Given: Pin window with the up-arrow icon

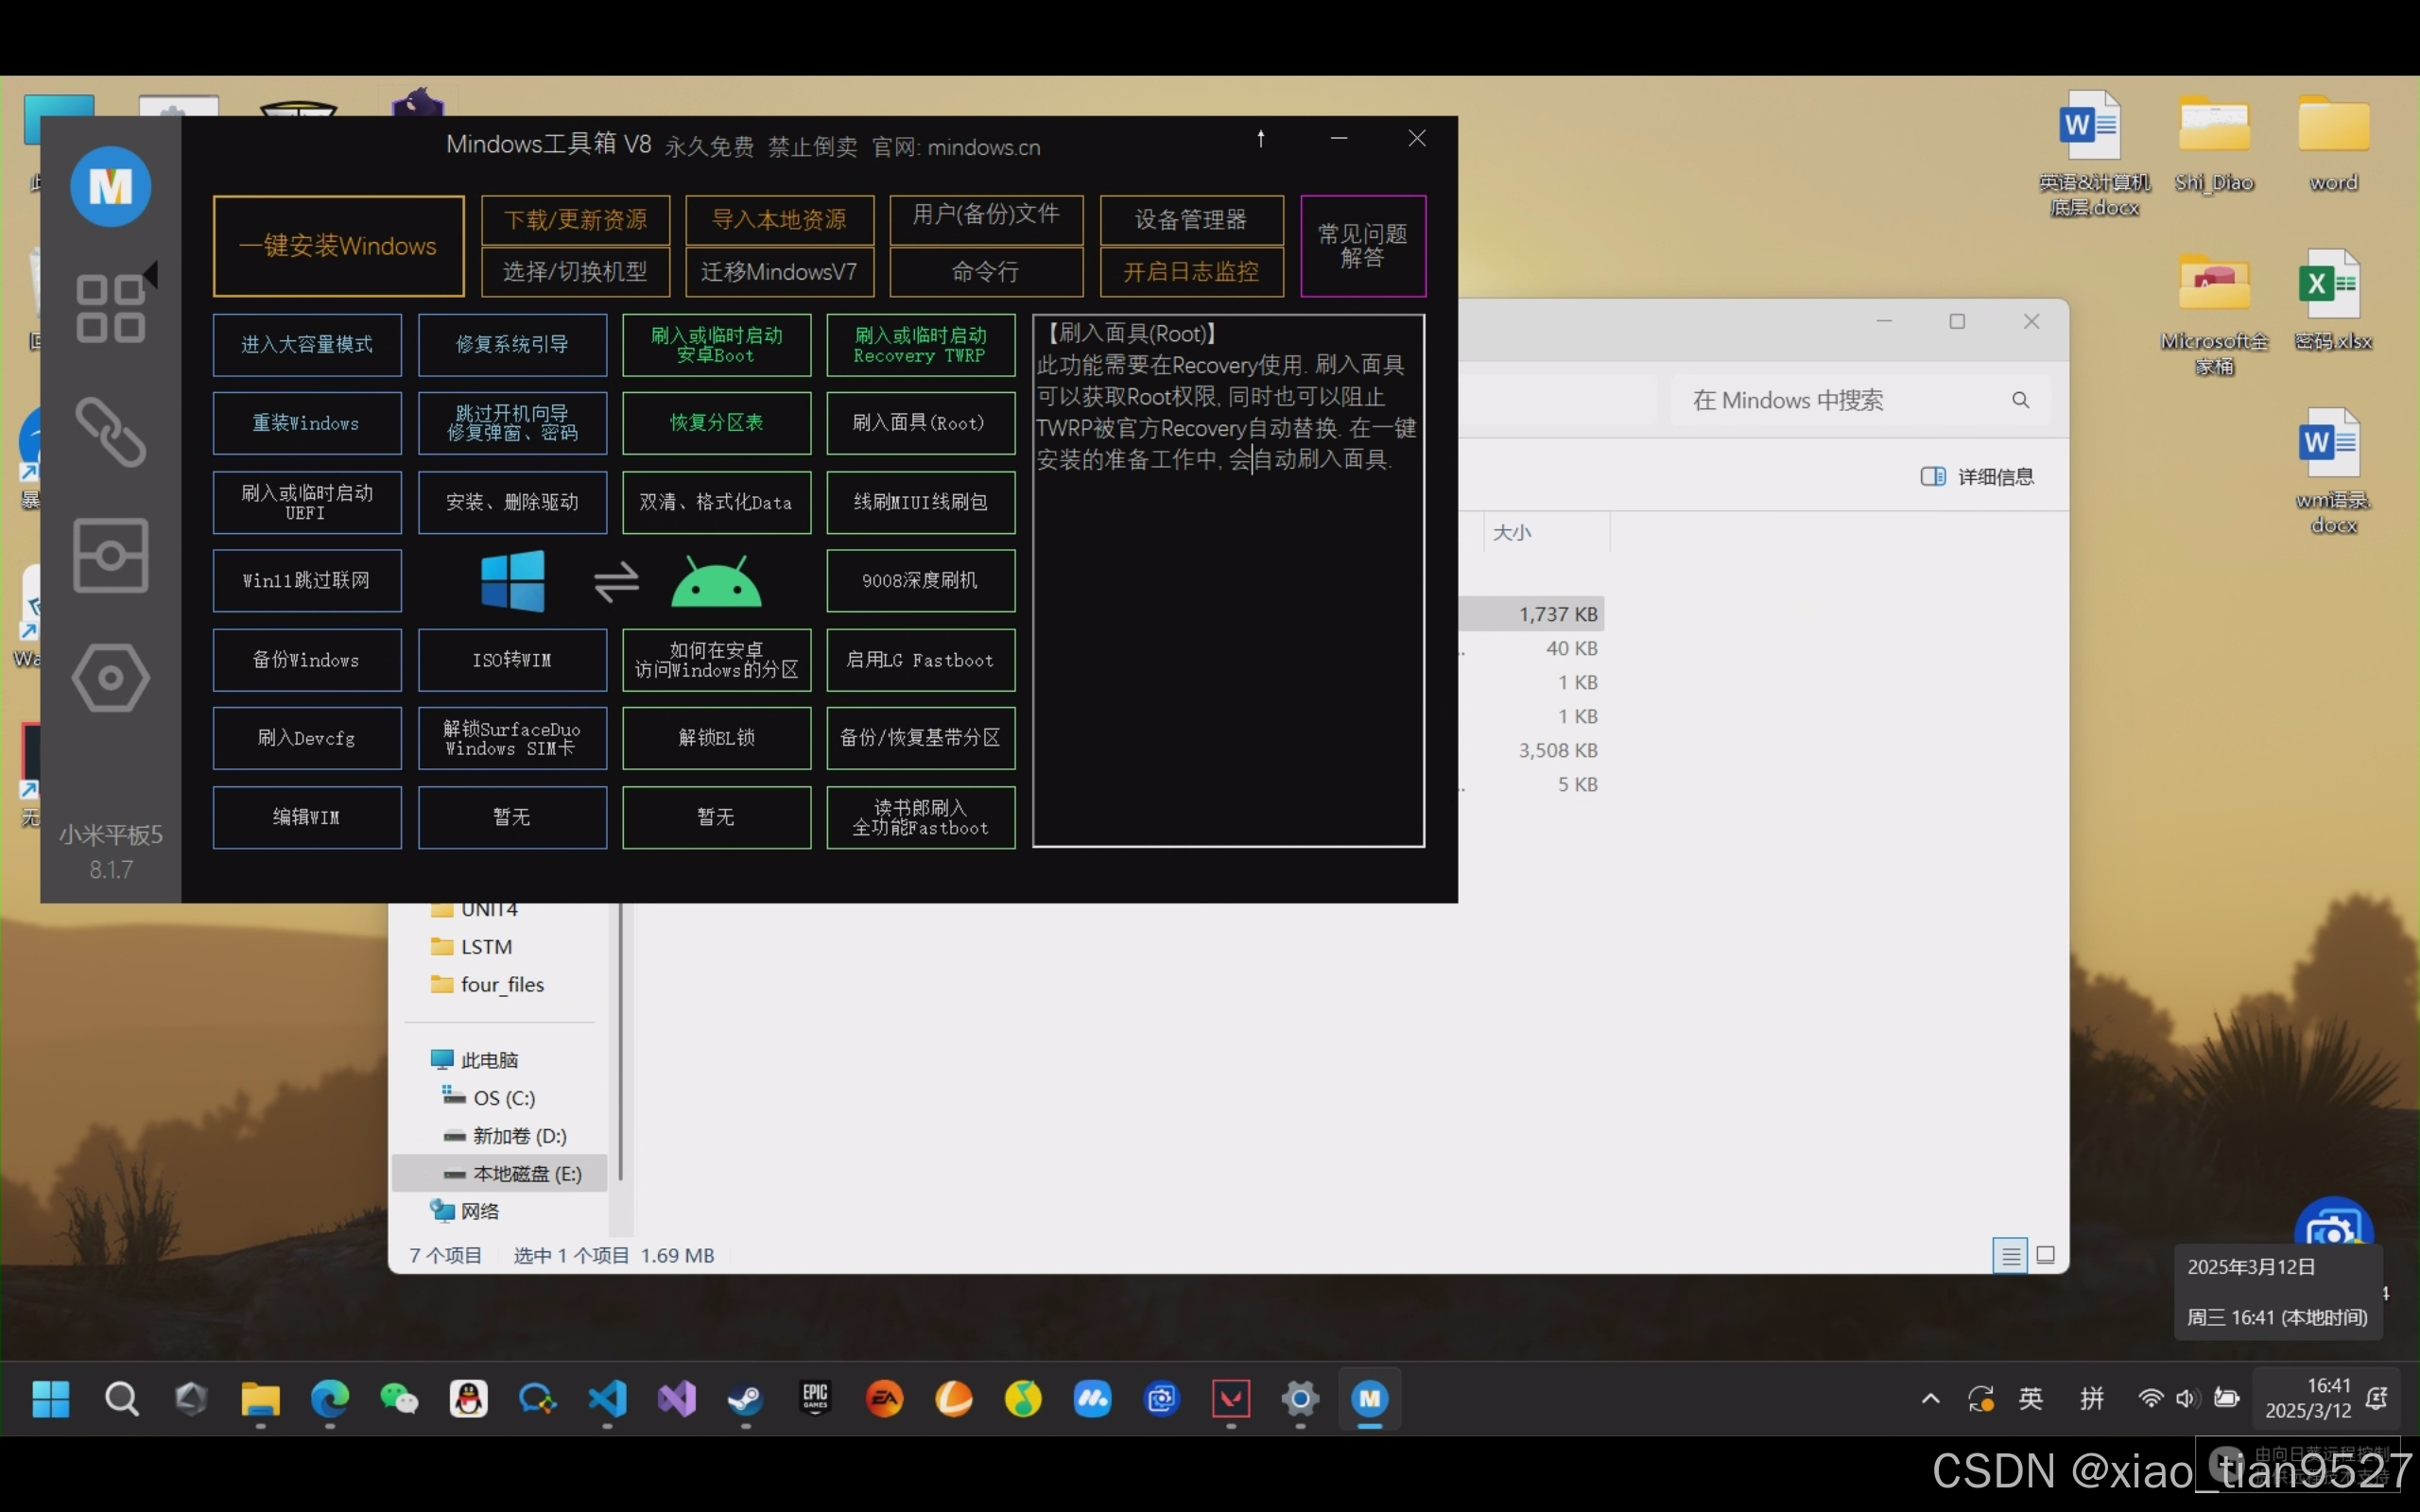Looking at the screenshot, I should pyautogui.click(x=1260, y=139).
